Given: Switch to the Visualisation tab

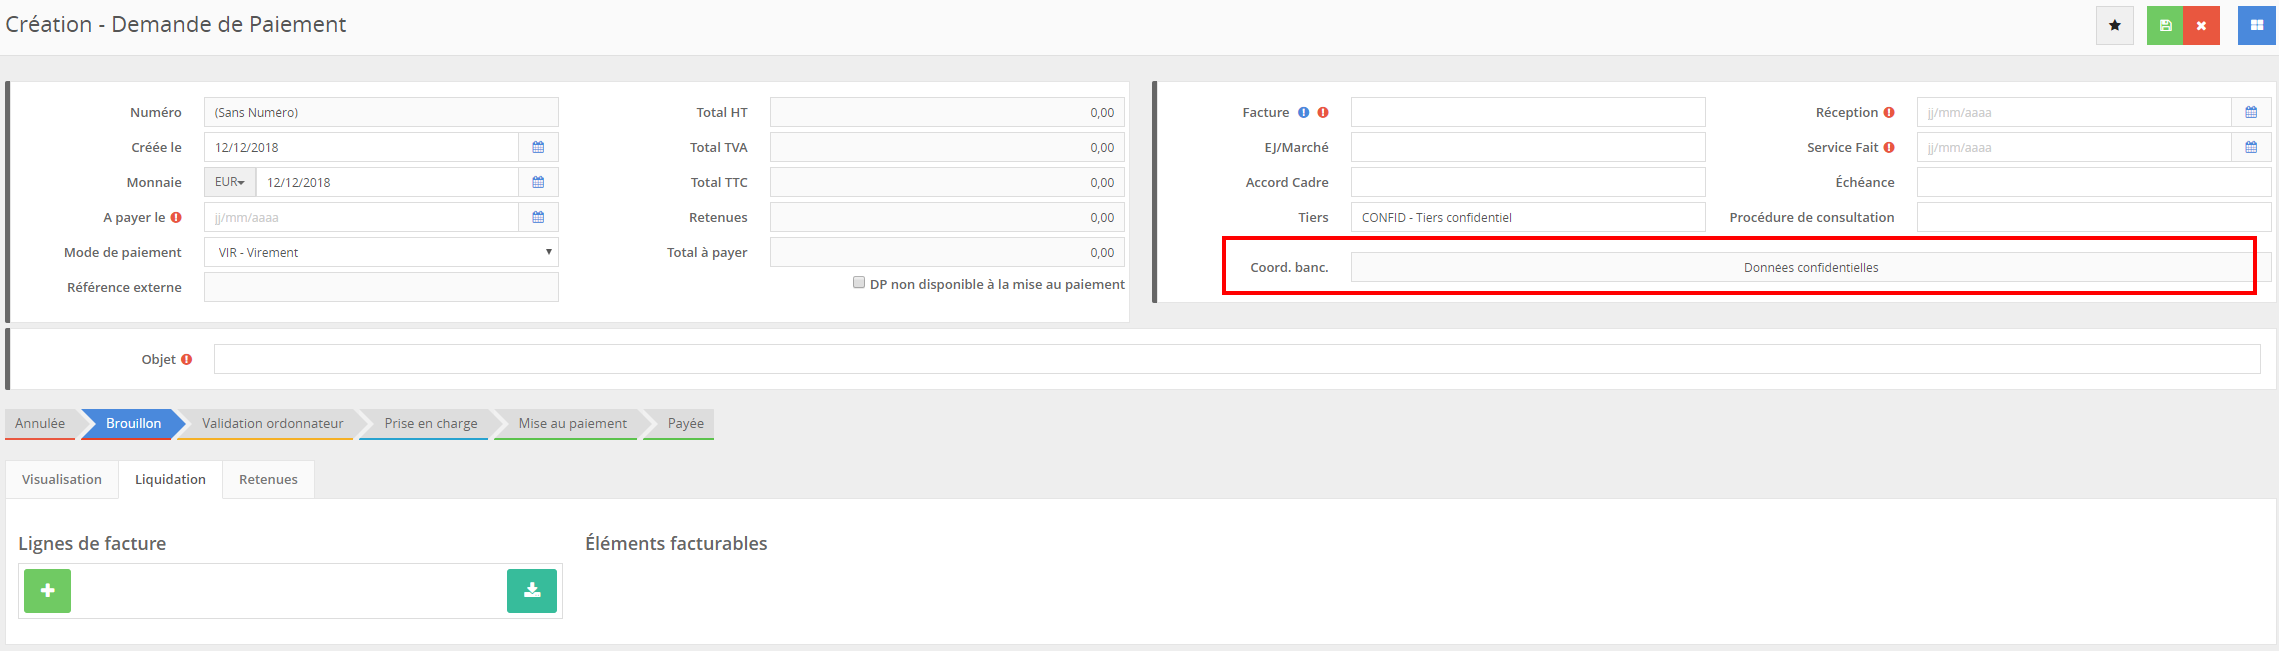Looking at the screenshot, I should 62,480.
